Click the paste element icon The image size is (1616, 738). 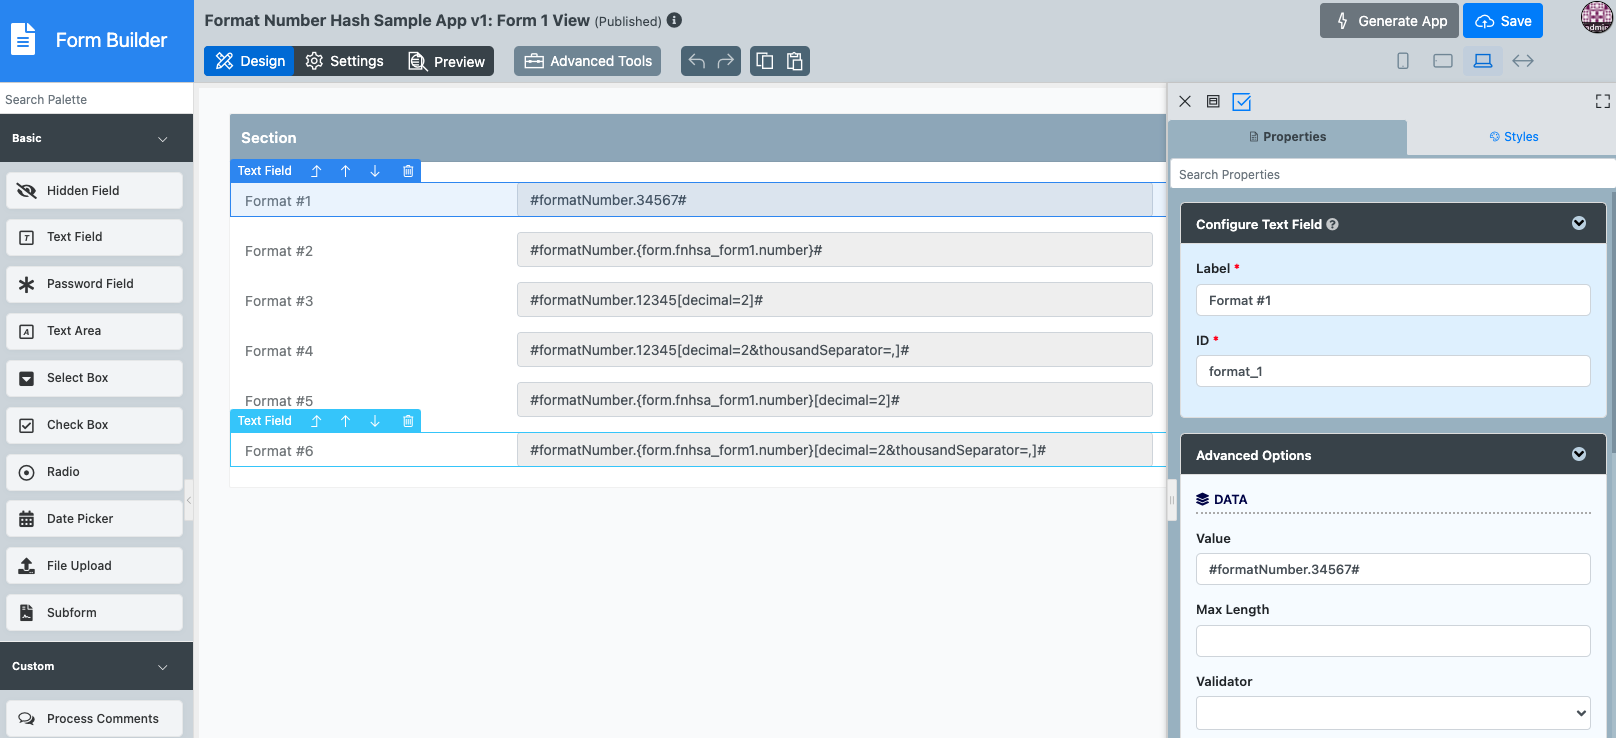click(x=795, y=61)
